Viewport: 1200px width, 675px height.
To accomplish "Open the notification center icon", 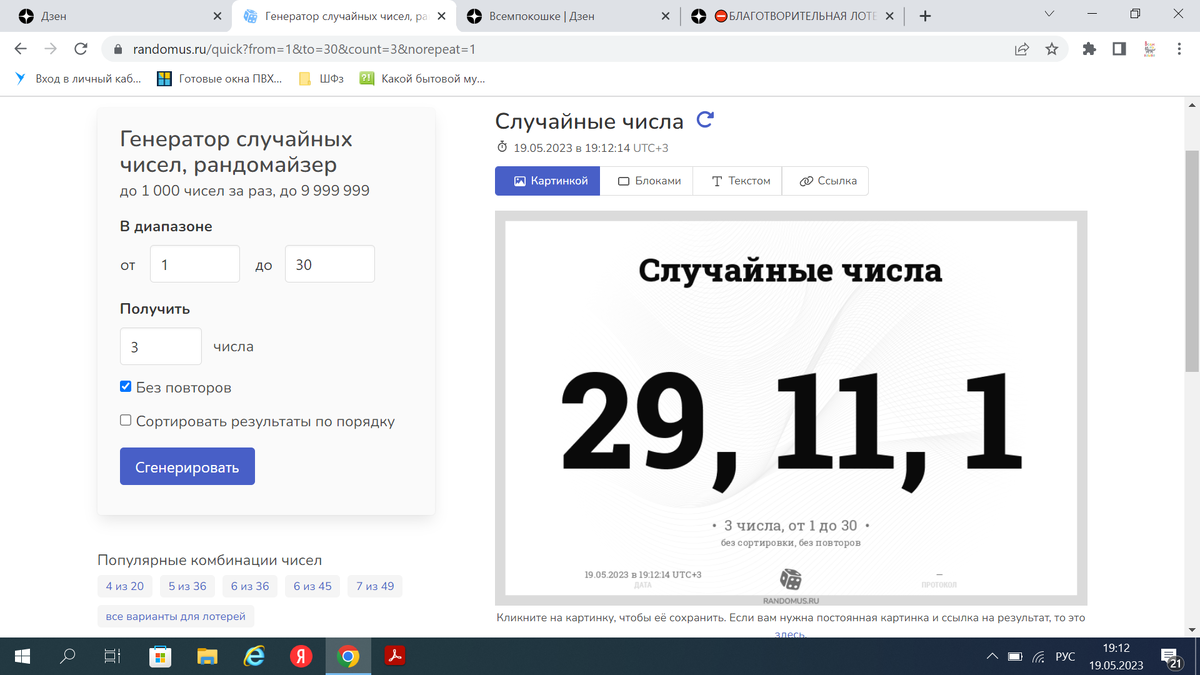I will [1171, 656].
